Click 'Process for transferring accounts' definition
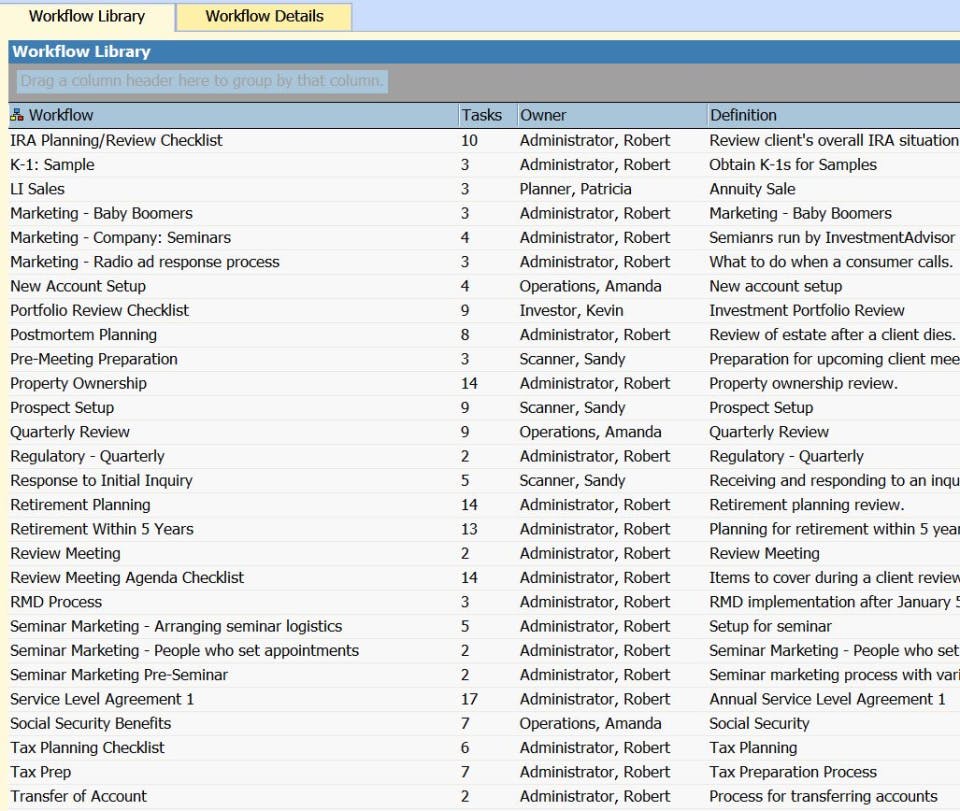Image resolution: width=960 pixels, height=811 pixels. 823,796
